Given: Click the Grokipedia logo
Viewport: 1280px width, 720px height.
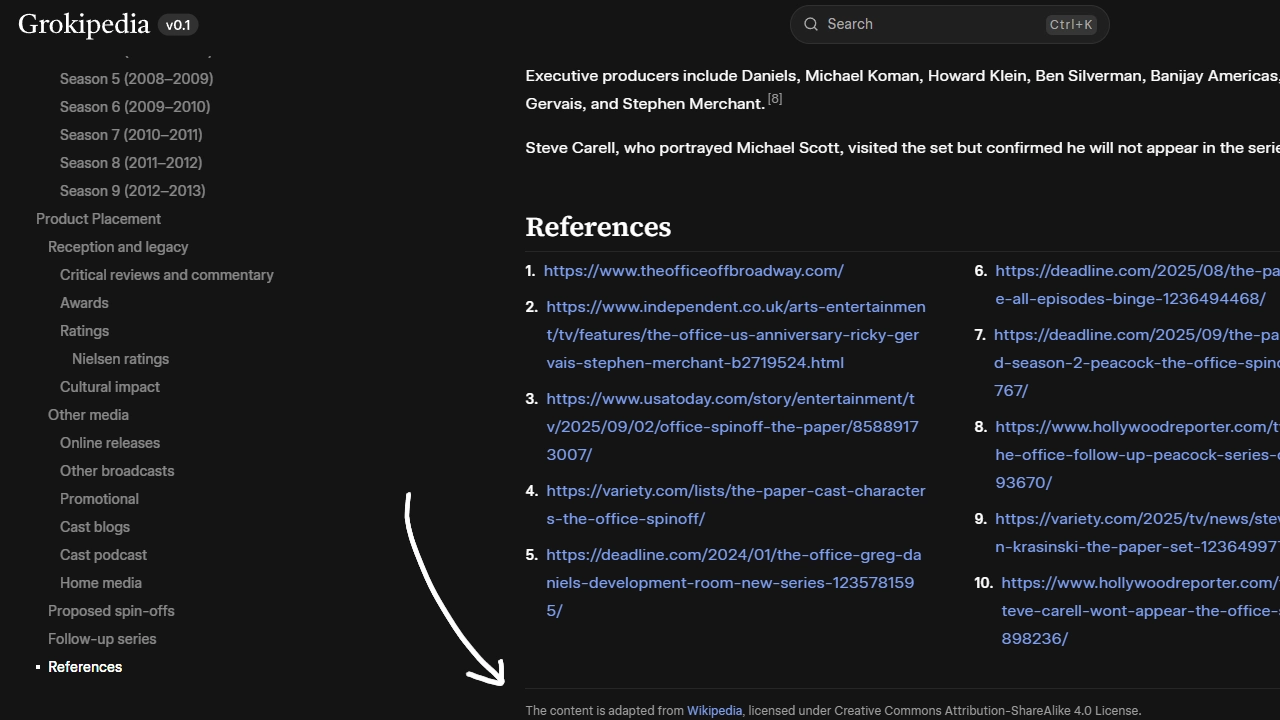Looking at the screenshot, I should 84,25.
